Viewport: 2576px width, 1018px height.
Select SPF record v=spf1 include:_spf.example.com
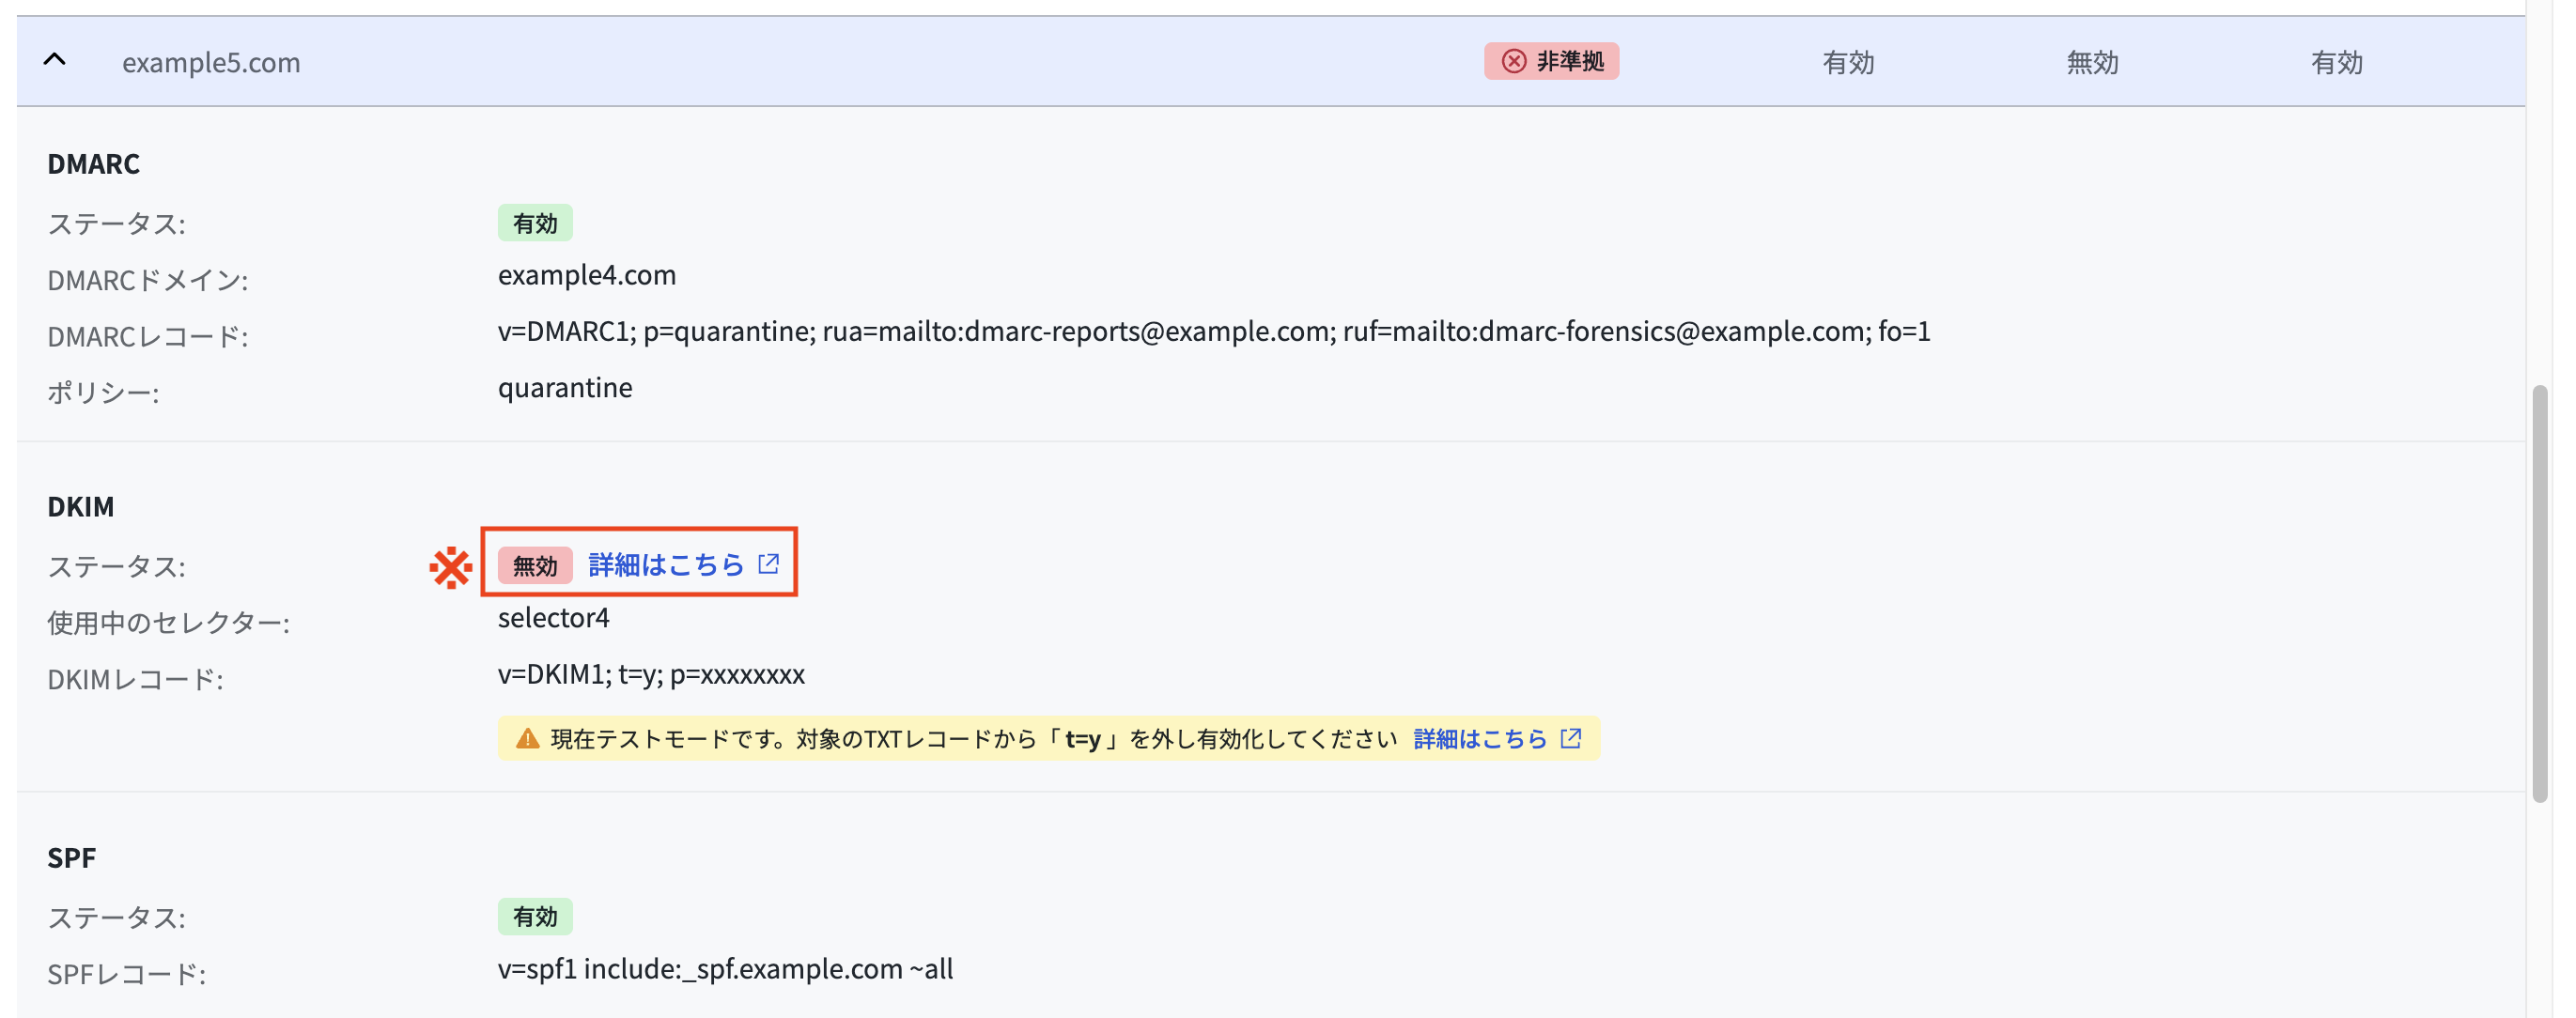(725, 969)
